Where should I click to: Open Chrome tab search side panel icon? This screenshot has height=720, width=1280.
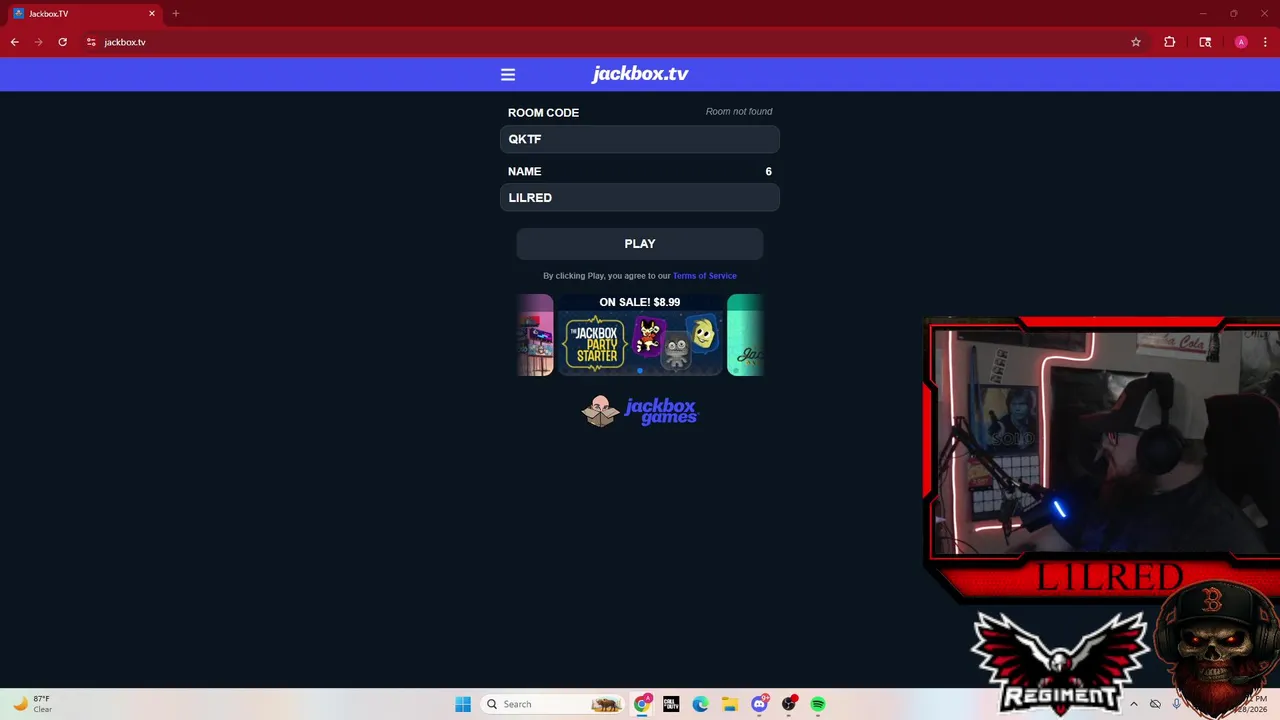[1205, 42]
